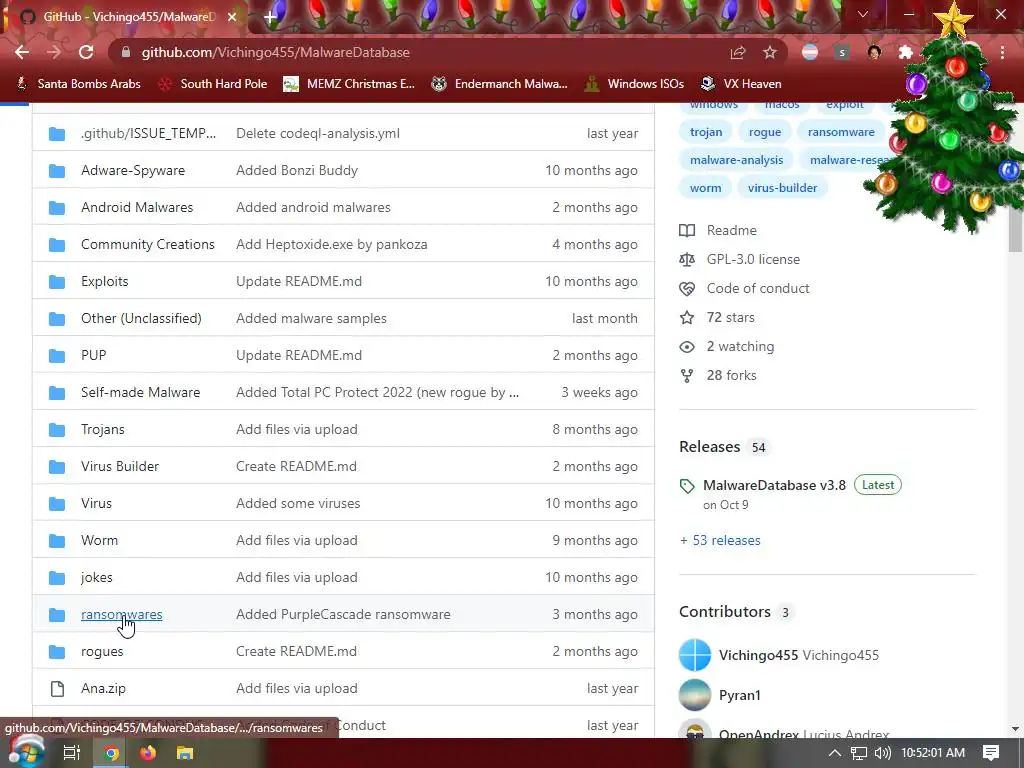Show the + 53 releases link

coord(720,541)
